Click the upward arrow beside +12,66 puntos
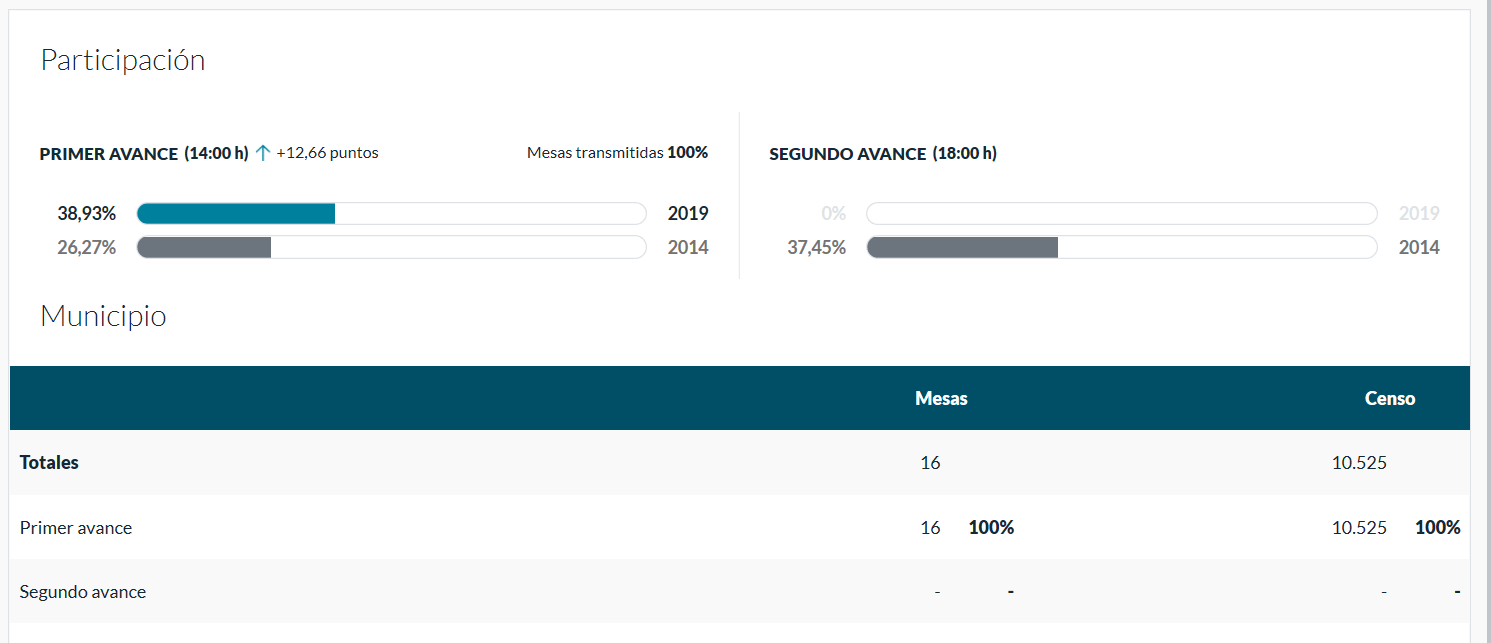1491x643 pixels. click(263, 153)
